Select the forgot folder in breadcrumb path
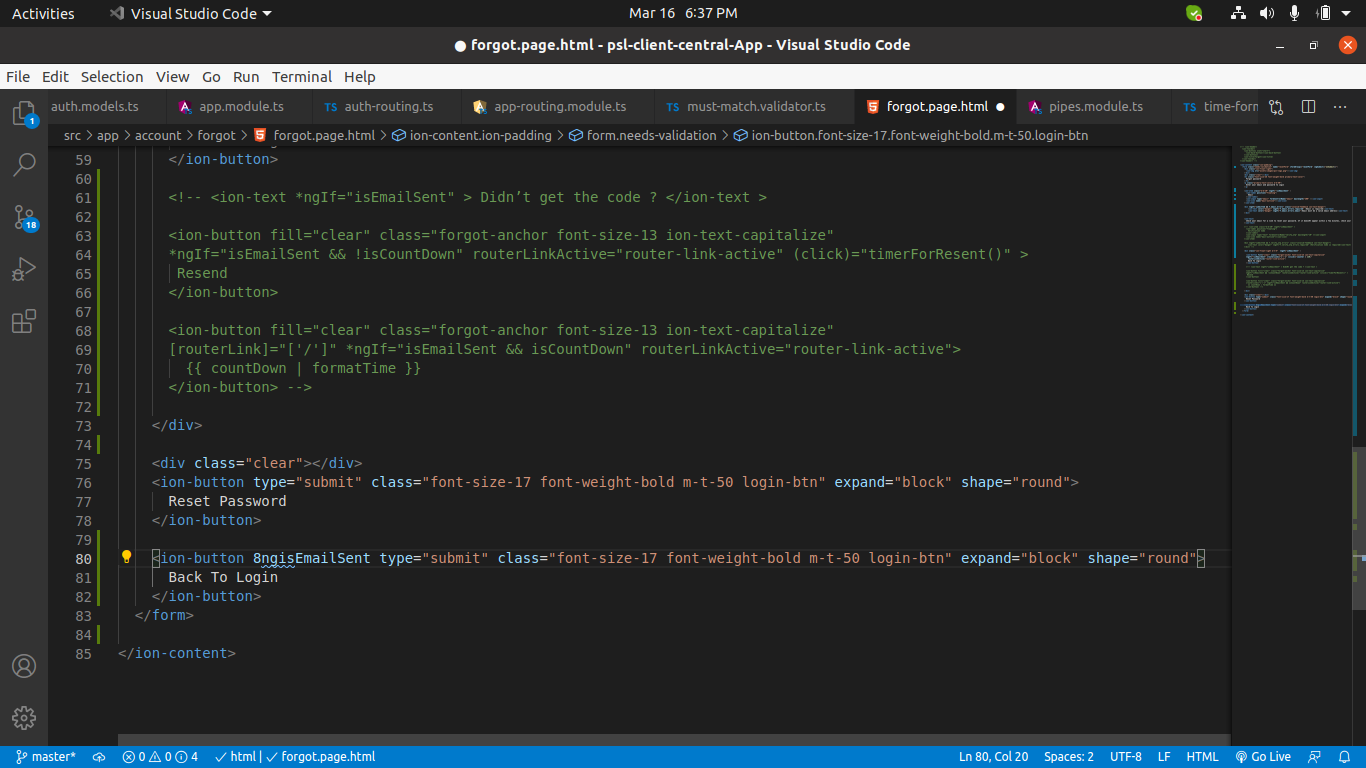This screenshot has height=768, width=1366. [x=216, y=135]
